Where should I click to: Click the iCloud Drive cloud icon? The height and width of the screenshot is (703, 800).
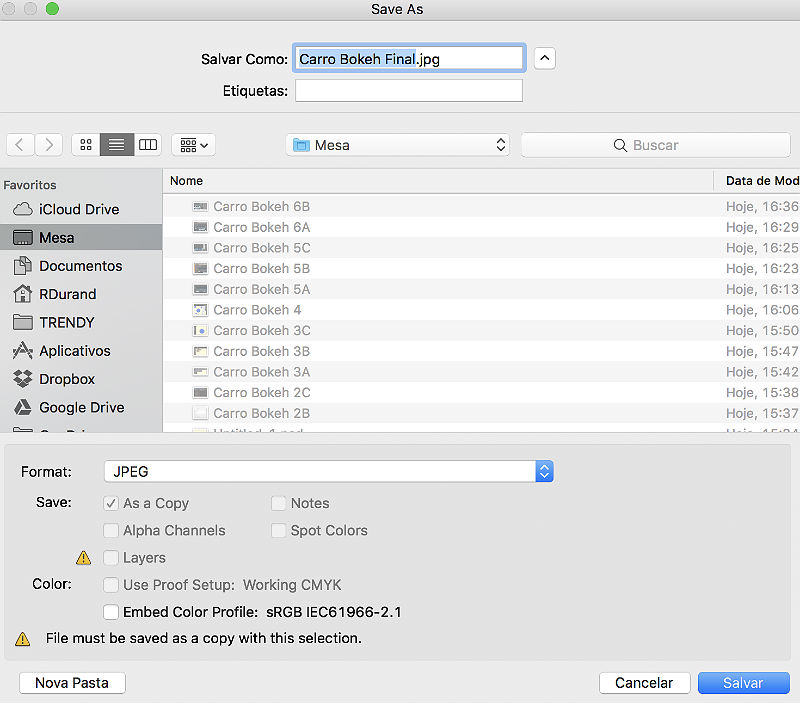pos(23,209)
